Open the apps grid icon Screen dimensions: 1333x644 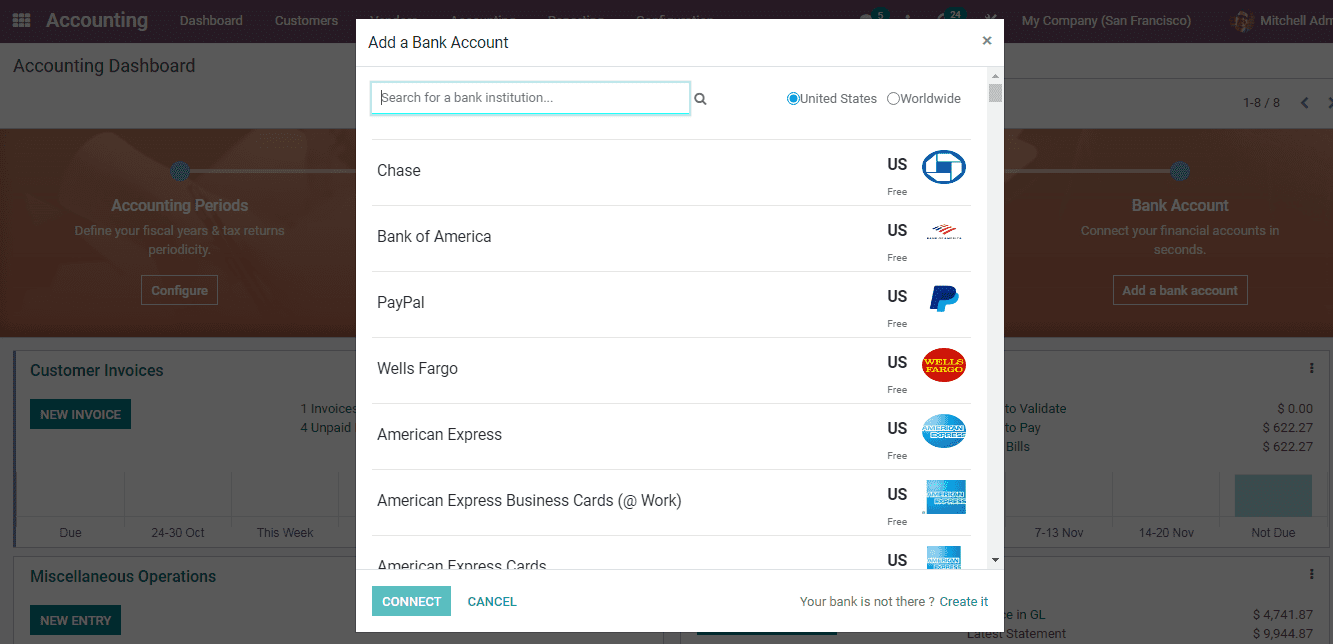[21, 19]
